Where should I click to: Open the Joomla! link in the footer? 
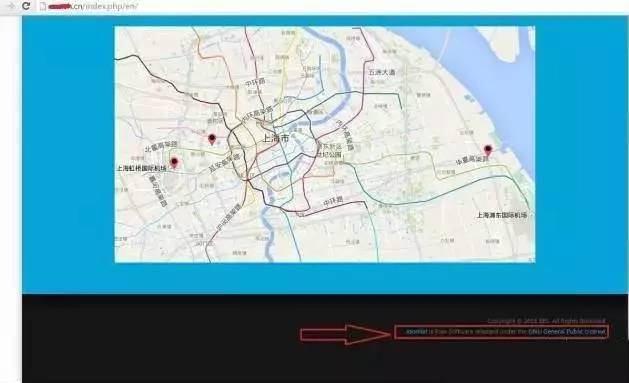pos(416,332)
